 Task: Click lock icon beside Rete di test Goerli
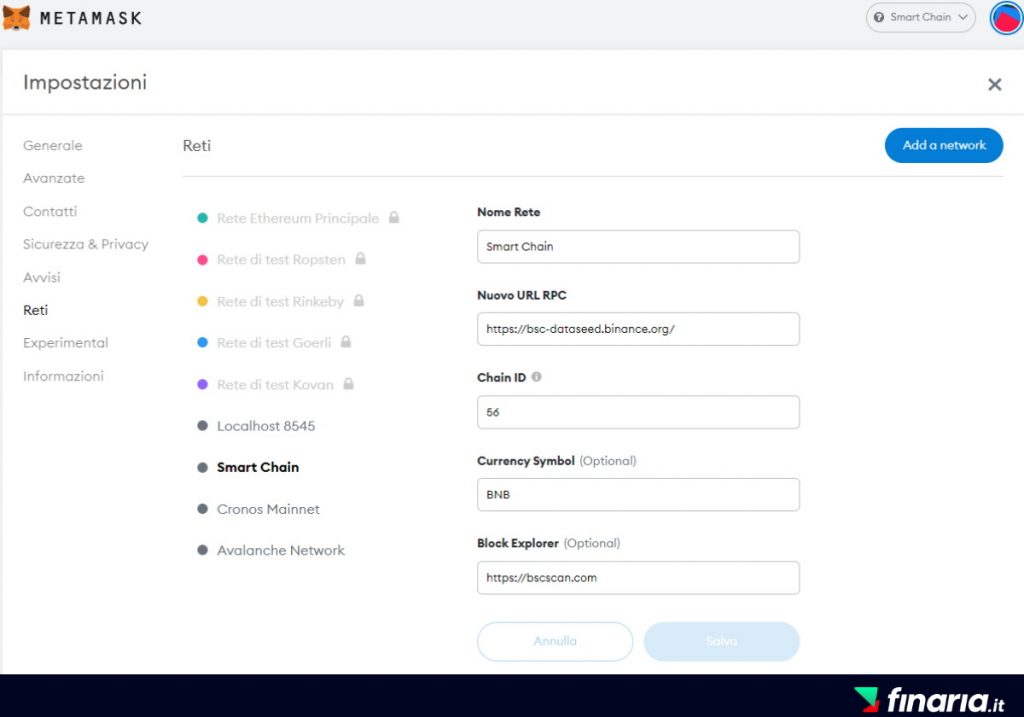(x=346, y=342)
